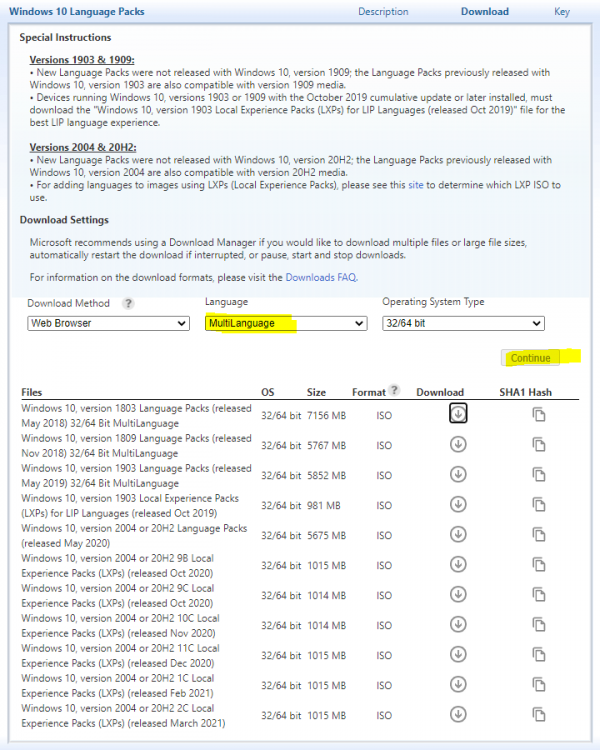Copy SHA1 hash for 2004 Language Packs May 2020
The height and width of the screenshot is (750, 600).
[x=539, y=535]
